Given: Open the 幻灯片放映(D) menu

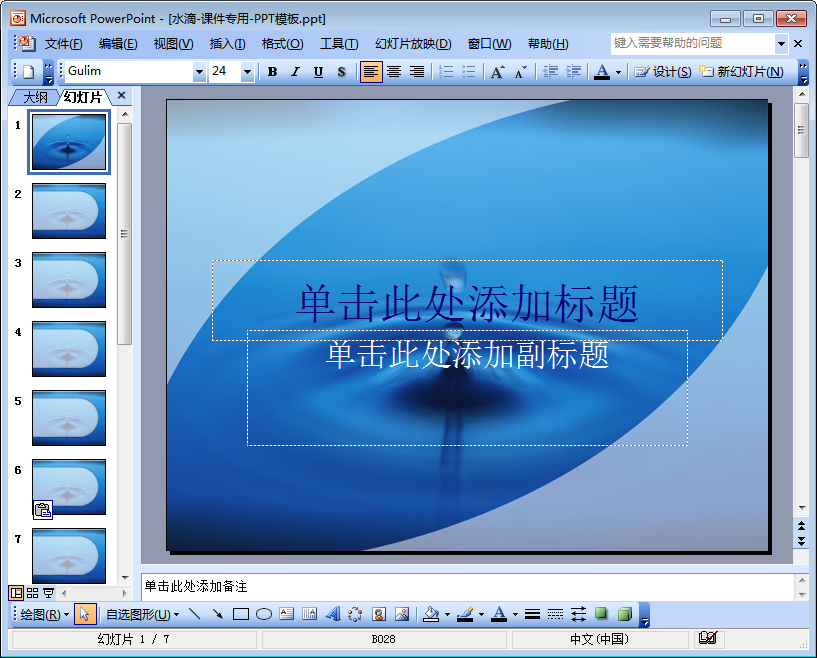Looking at the screenshot, I should coord(413,44).
